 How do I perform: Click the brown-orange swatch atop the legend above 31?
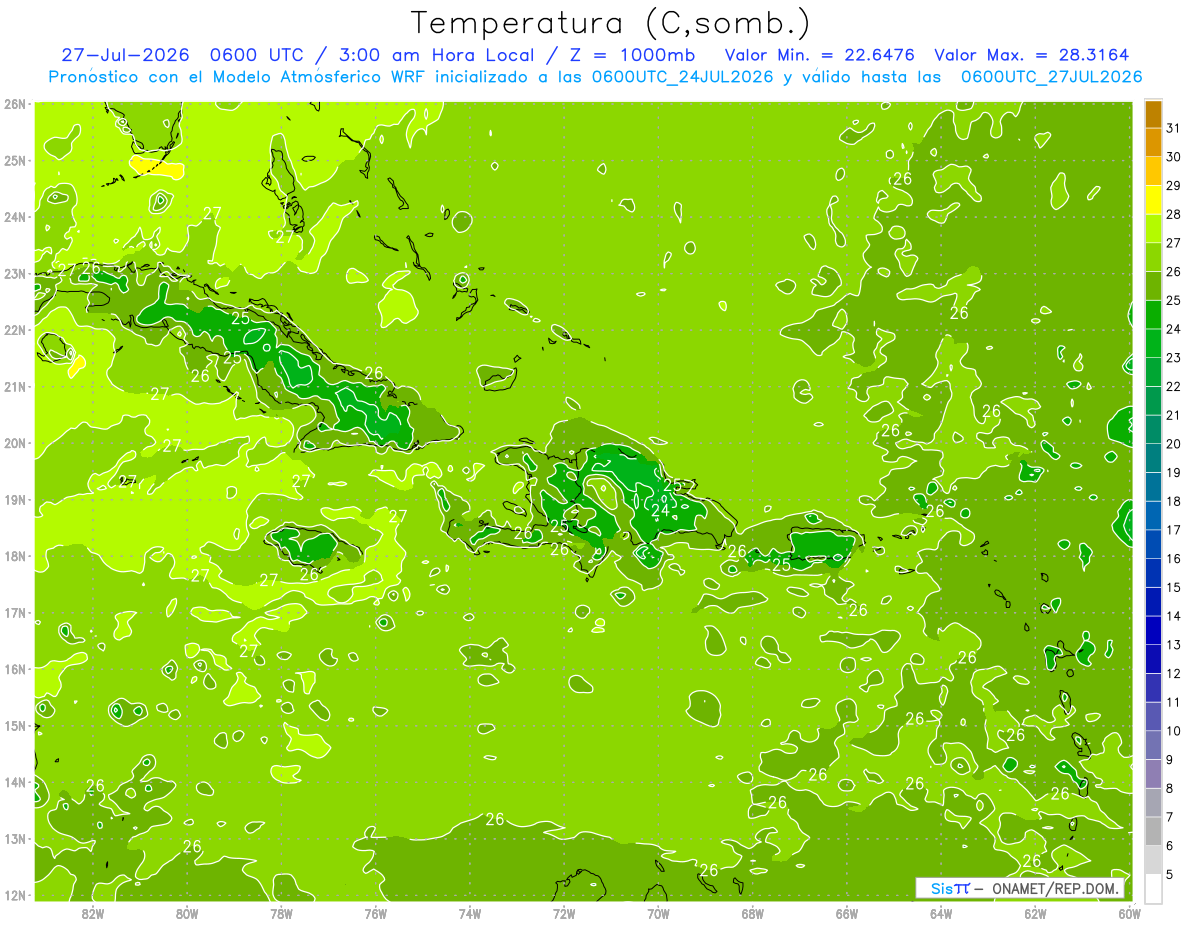(x=1153, y=115)
